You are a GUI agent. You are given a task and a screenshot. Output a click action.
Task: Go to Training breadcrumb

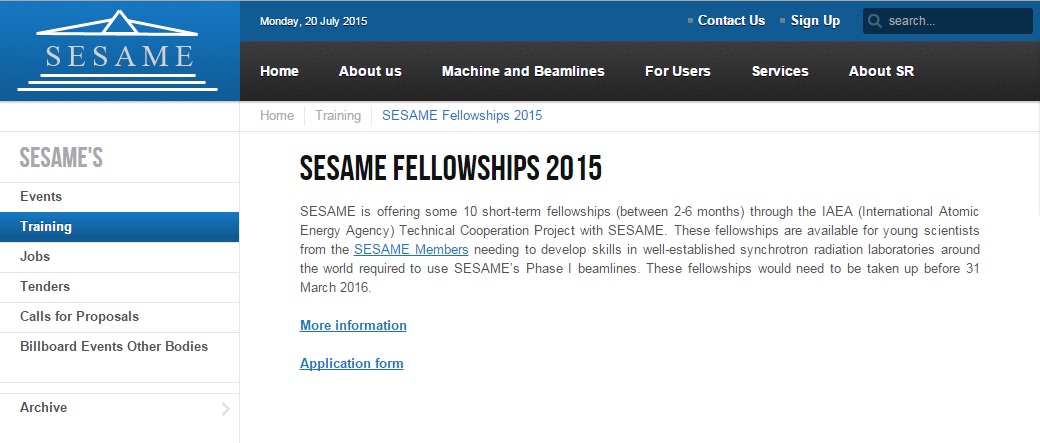[338, 115]
